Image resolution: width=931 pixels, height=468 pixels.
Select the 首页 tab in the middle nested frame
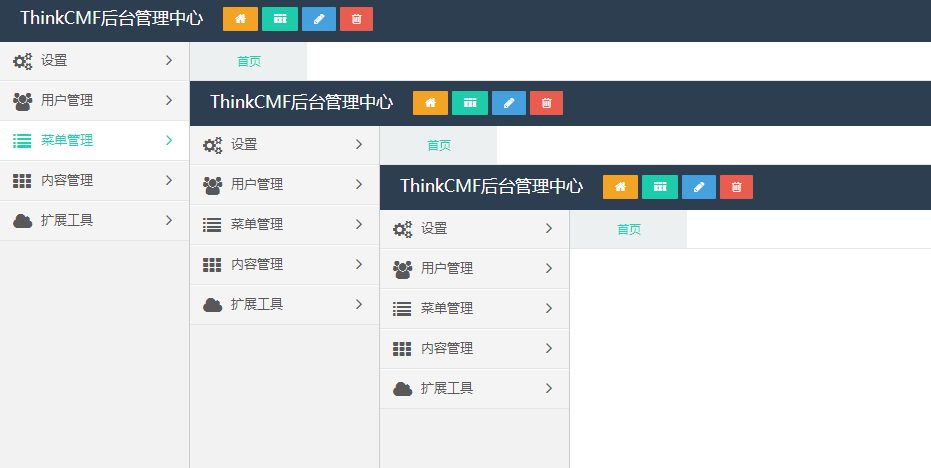pyautogui.click(x=438, y=146)
